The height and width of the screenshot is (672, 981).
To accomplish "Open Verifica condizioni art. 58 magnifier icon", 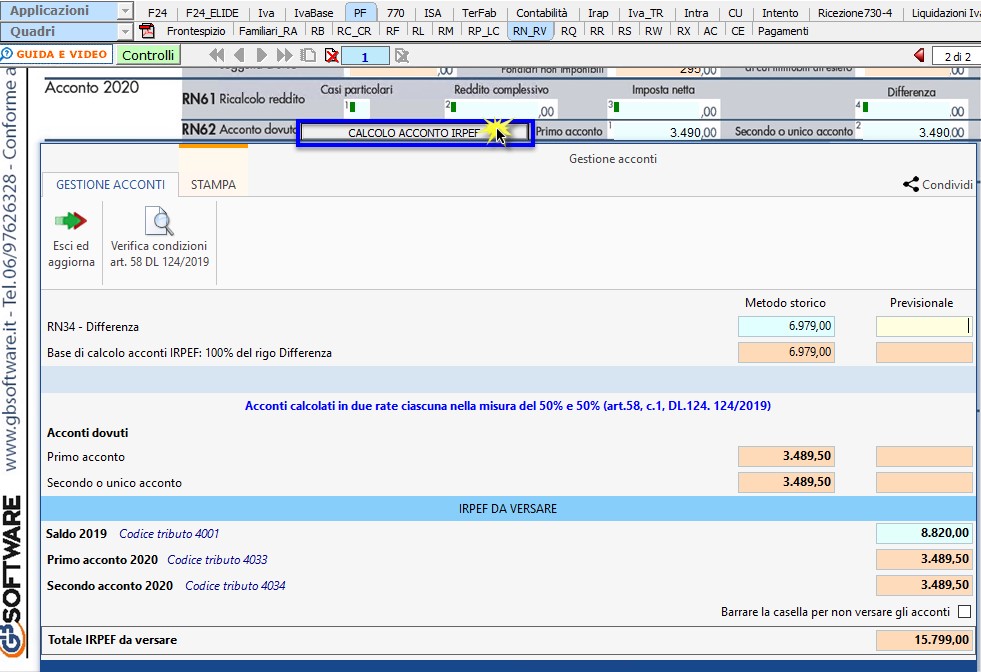I will 158,221.
